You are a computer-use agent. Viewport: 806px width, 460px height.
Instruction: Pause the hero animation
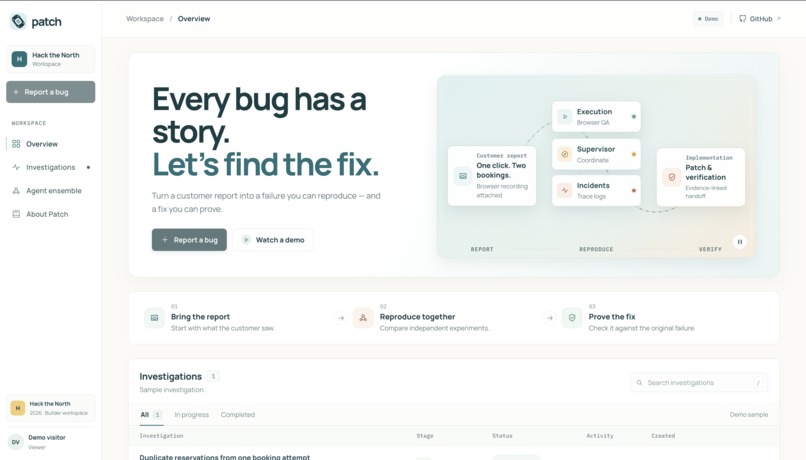point(740,242)
